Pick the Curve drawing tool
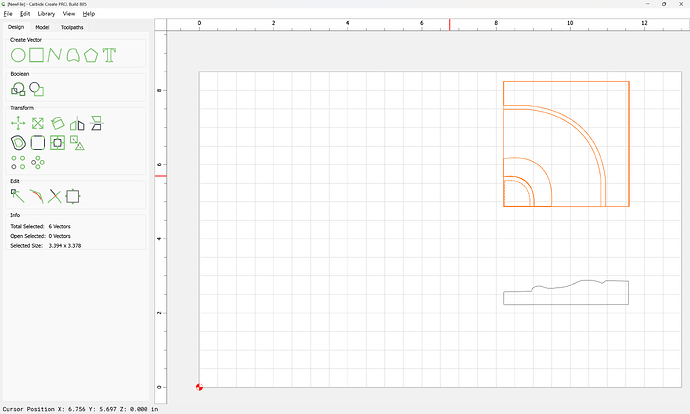This screenshot has height=414, width=690. click(x=73, y=55)
